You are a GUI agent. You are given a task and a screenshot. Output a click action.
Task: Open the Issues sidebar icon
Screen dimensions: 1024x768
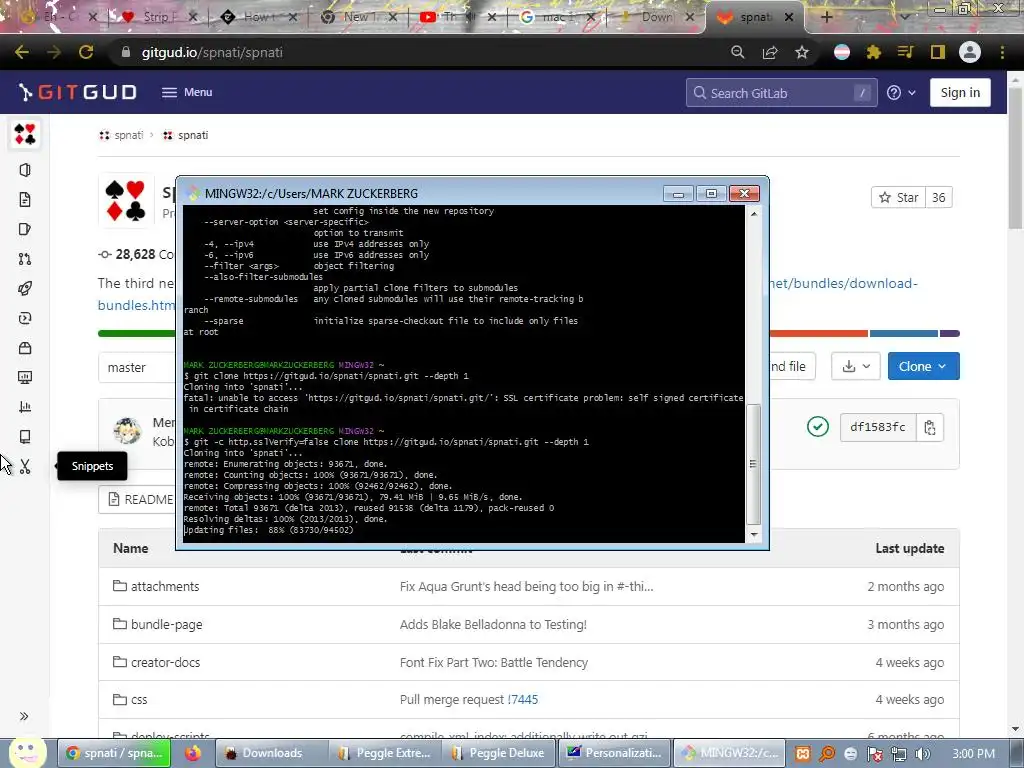pos(25,229)
